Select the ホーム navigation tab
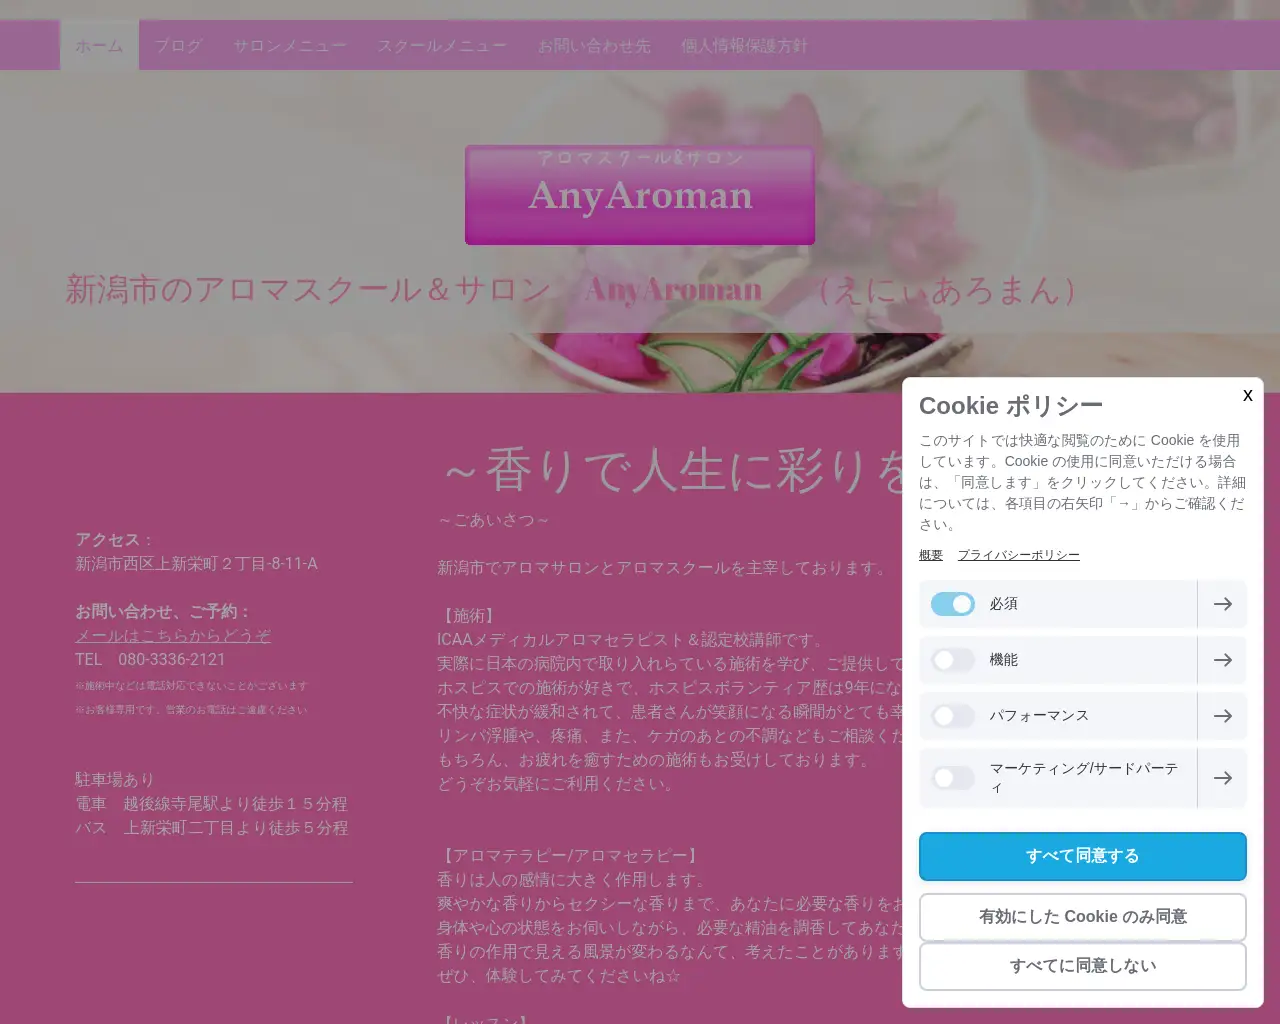The width and height of the screenshot is (1280, 1024). pos(99,45)
